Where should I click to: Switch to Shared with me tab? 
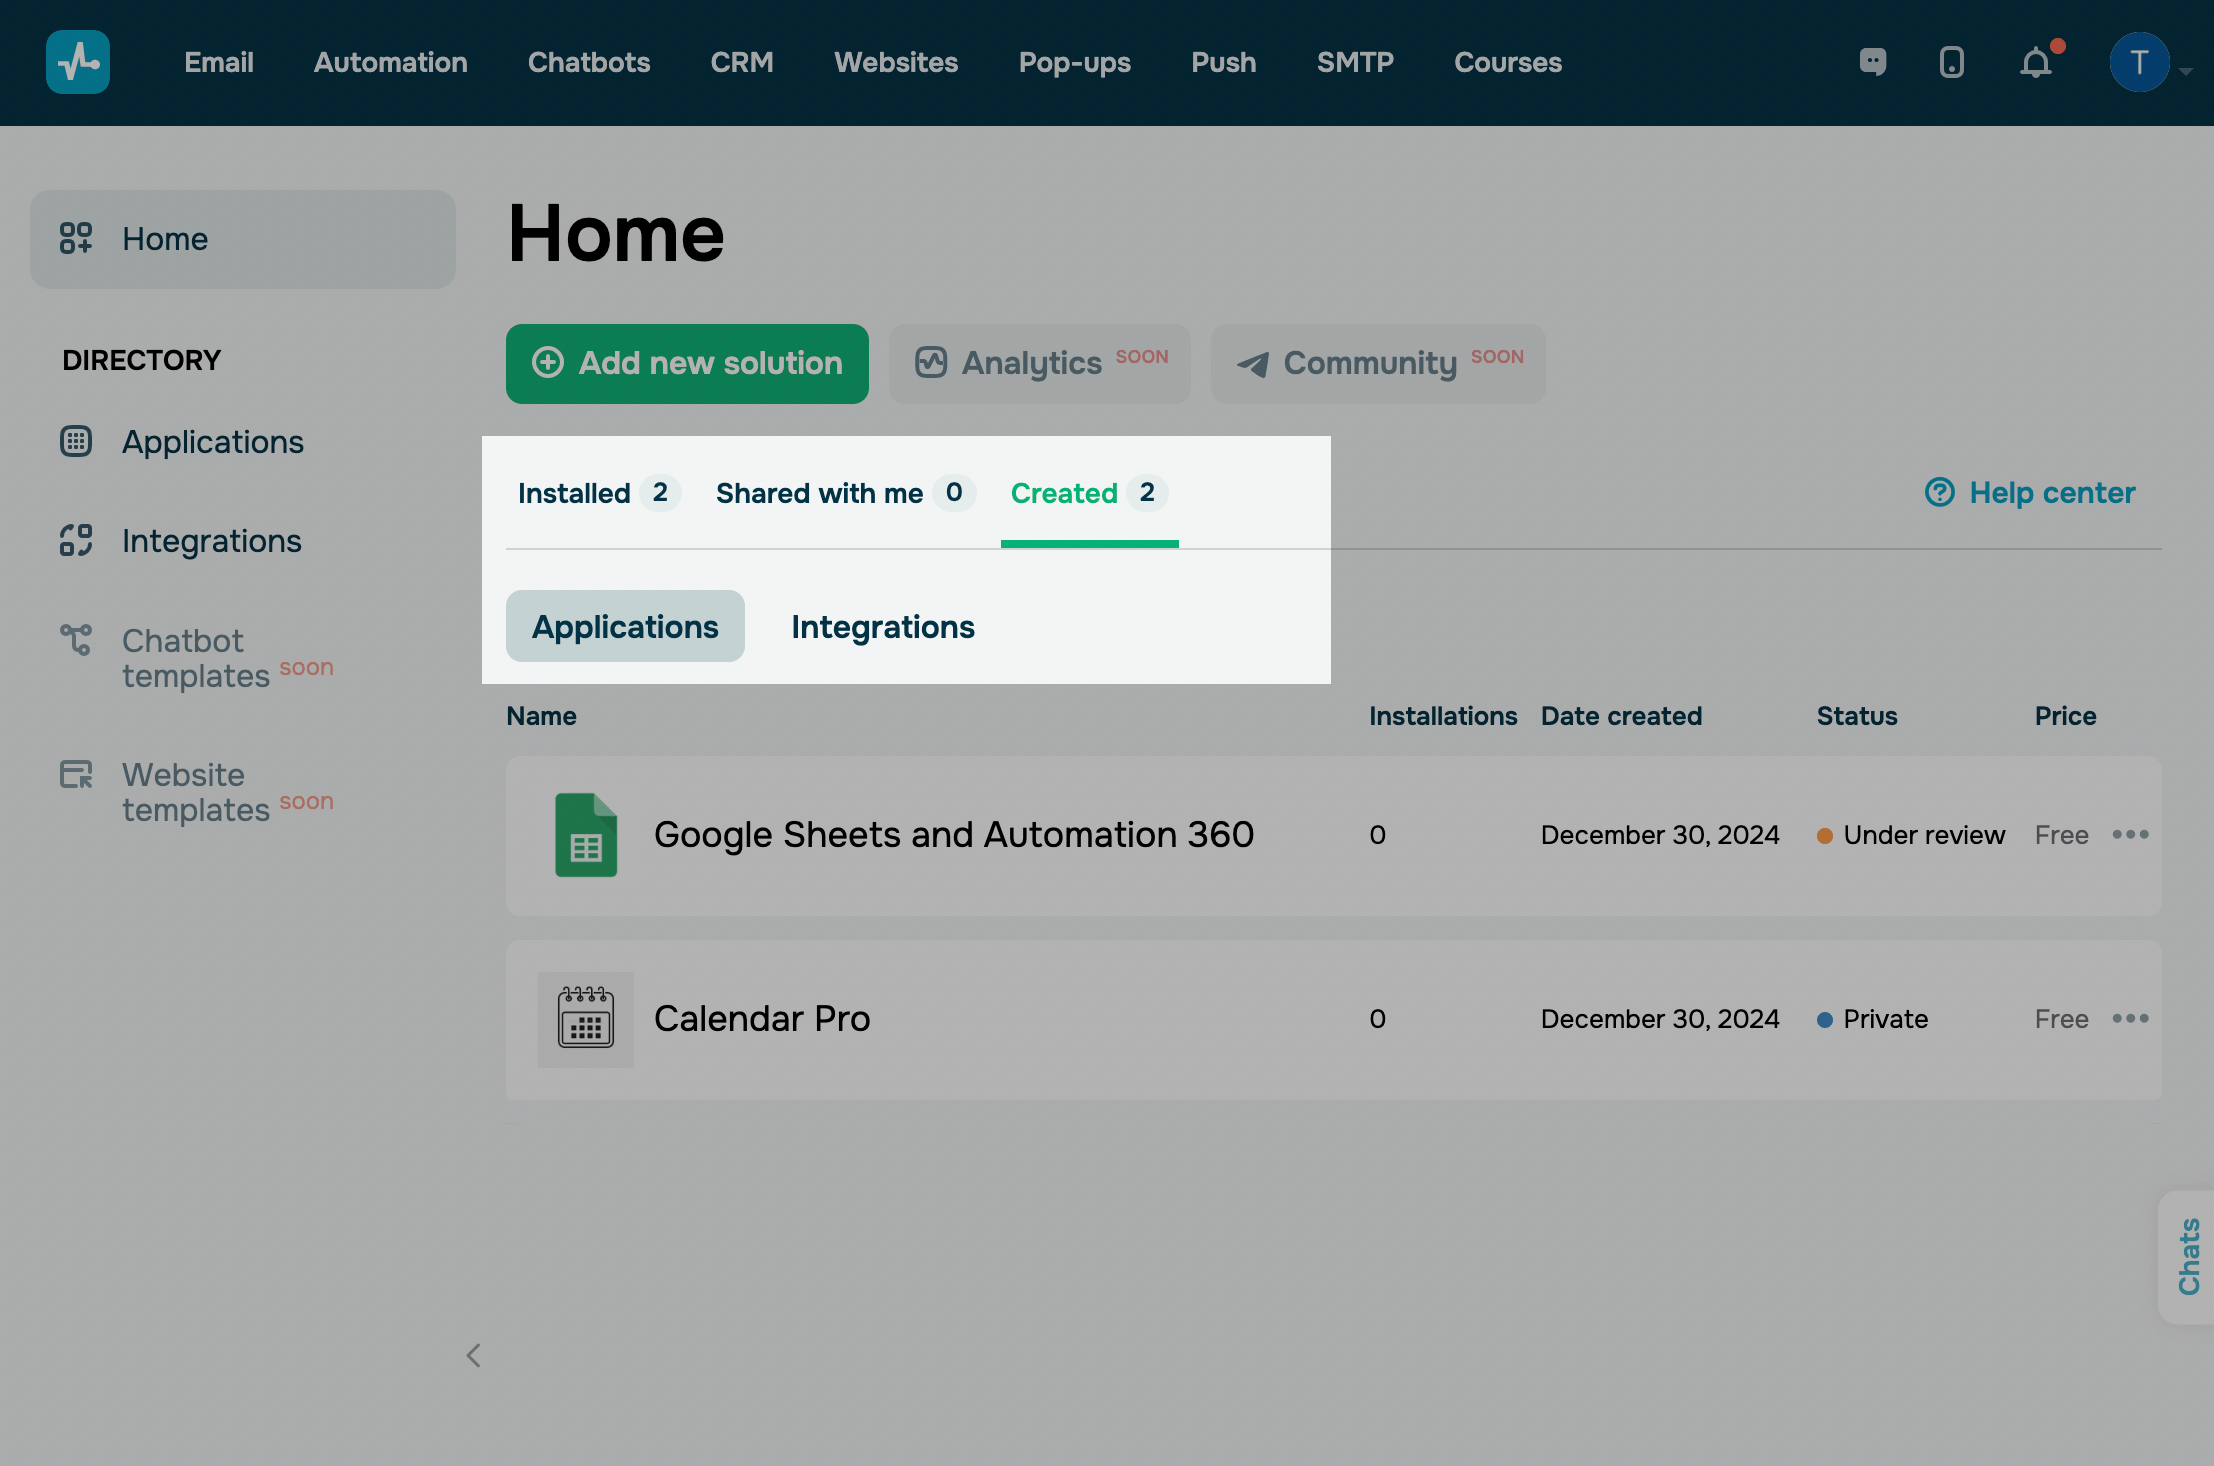coord(846,493)
